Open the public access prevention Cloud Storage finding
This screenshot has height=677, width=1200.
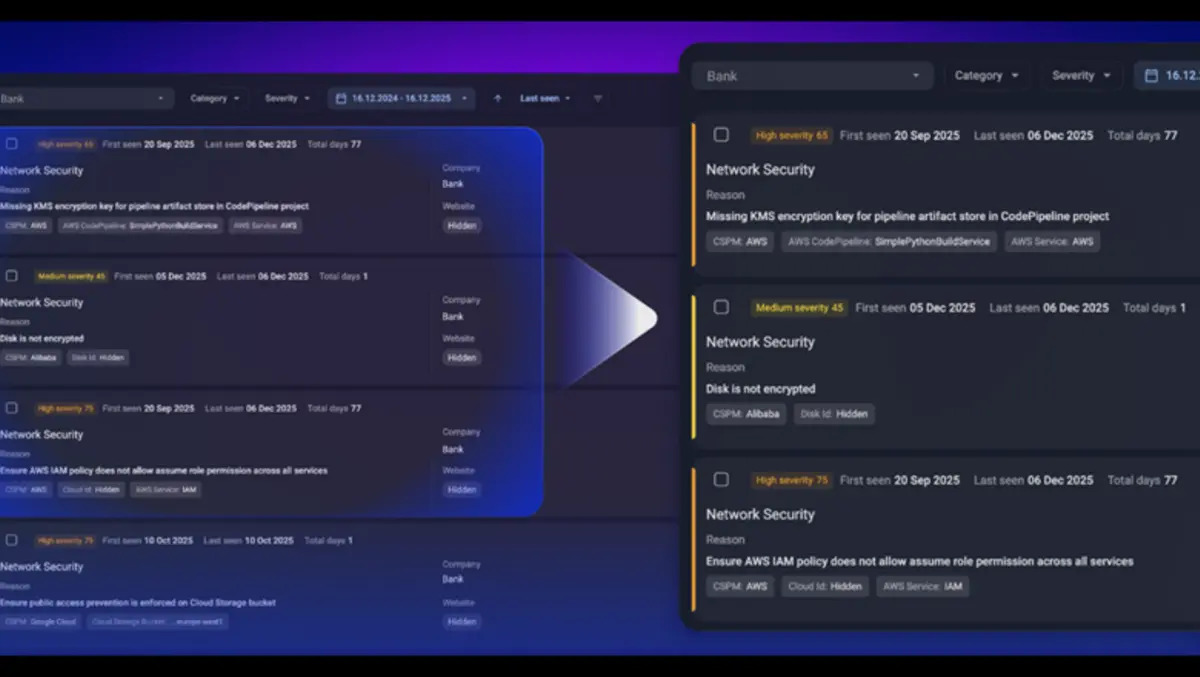(138, 603)
